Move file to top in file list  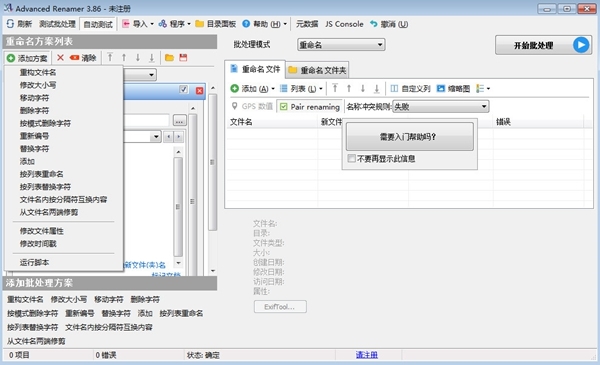335,88
